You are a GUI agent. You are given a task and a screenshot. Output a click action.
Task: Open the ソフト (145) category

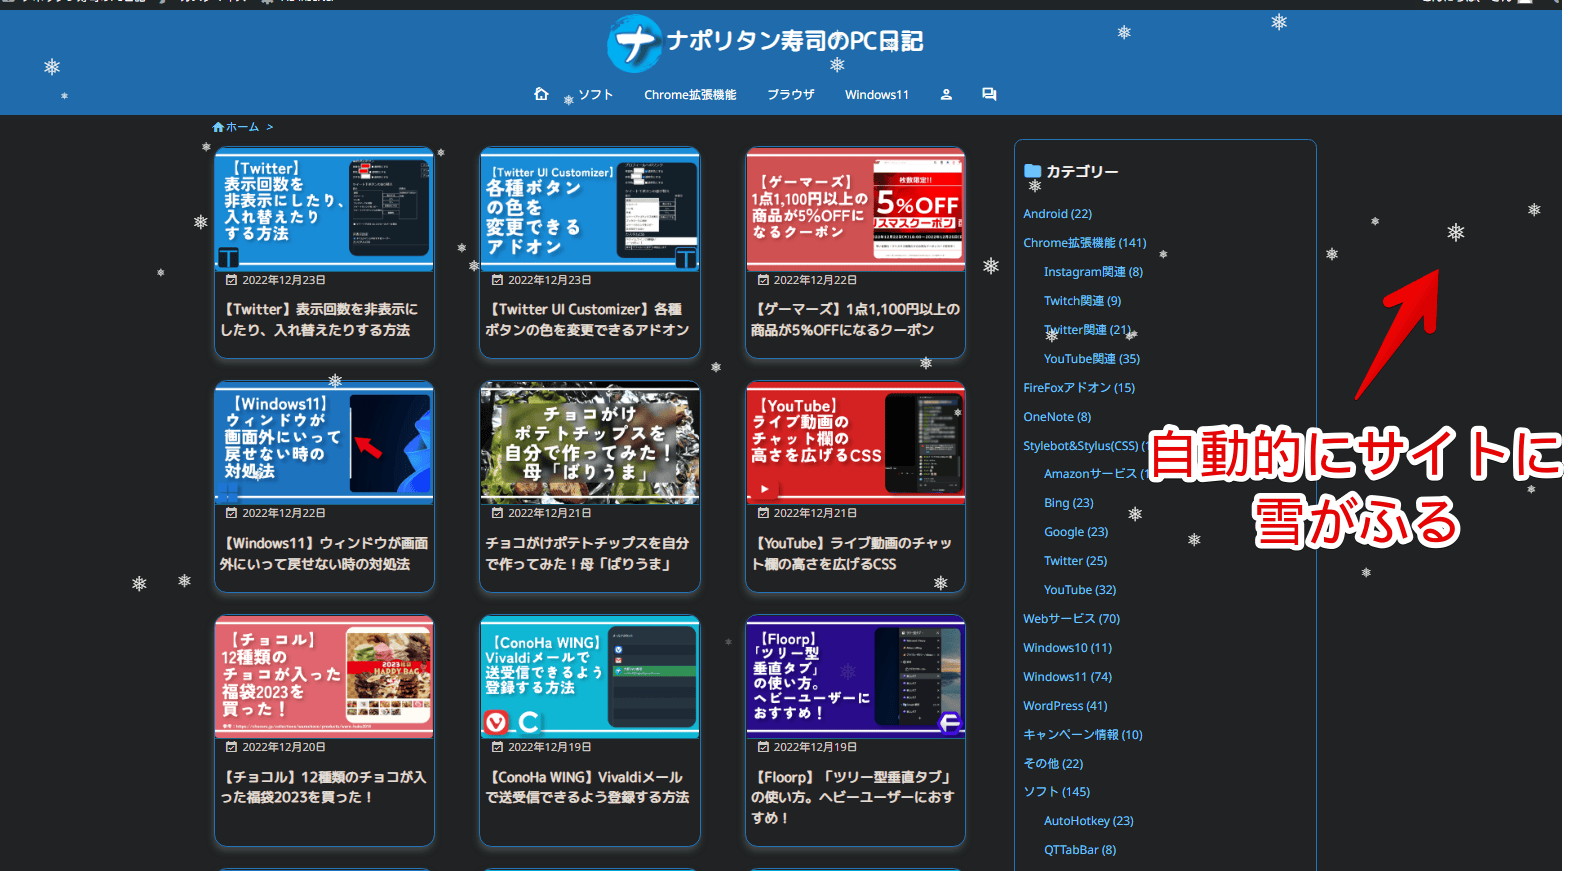pyautogui.click(x=1056, y=792)
